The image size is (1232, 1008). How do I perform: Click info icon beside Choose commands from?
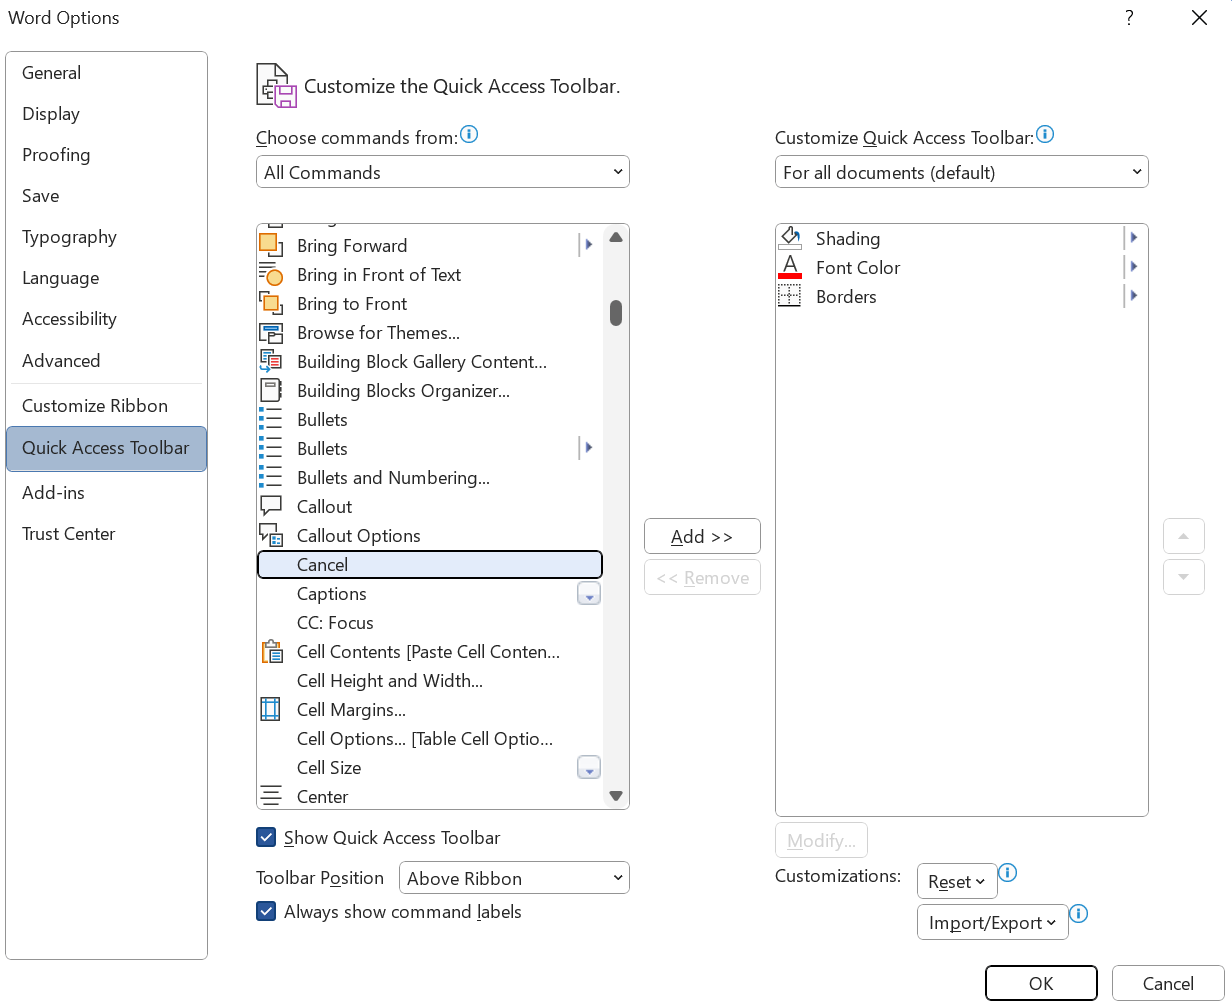[x=469, y=134]
